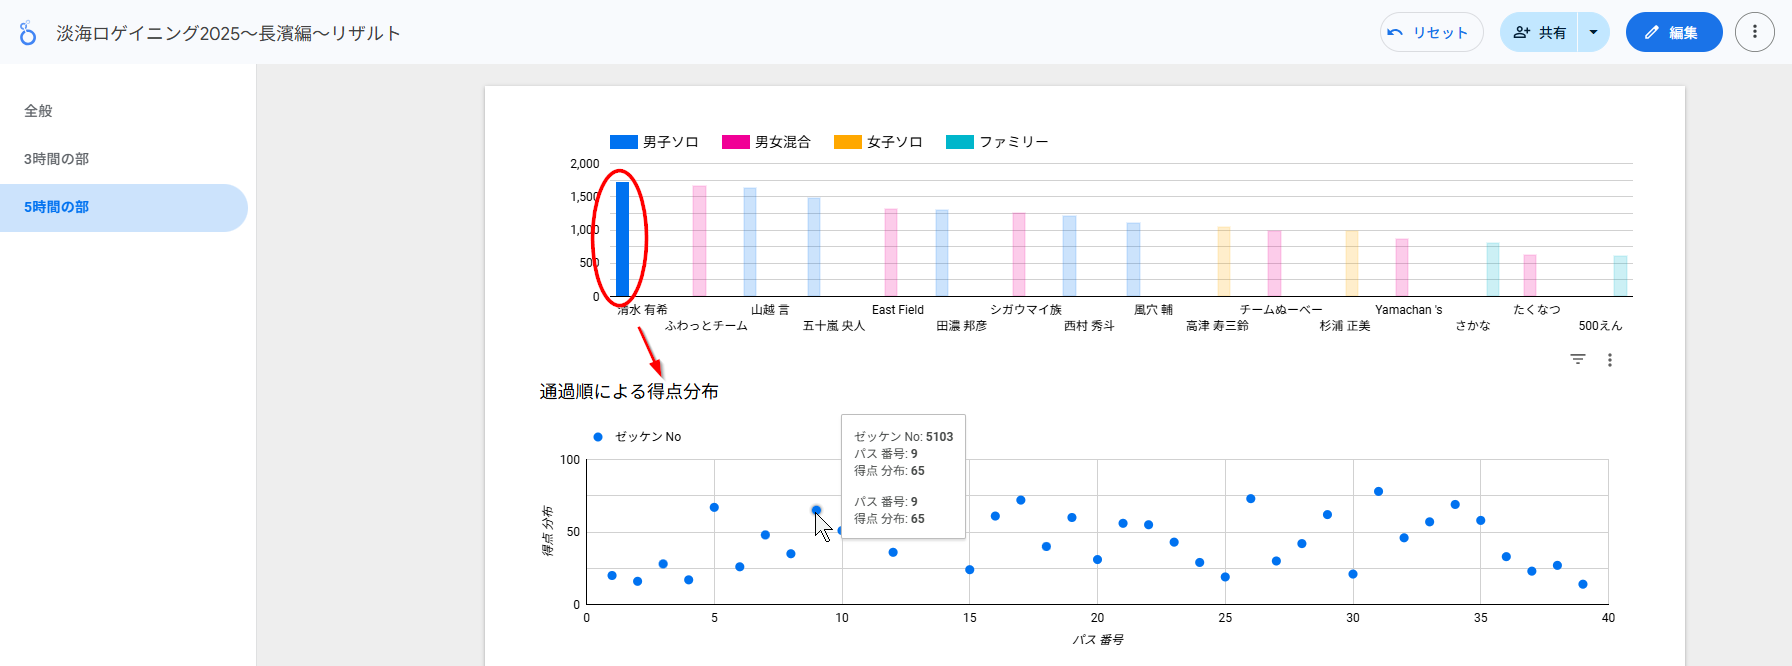Viewport: 1792px width, 666px height.
Task: Toggle the 男女混合 legend entry
Action: point(767,142)
